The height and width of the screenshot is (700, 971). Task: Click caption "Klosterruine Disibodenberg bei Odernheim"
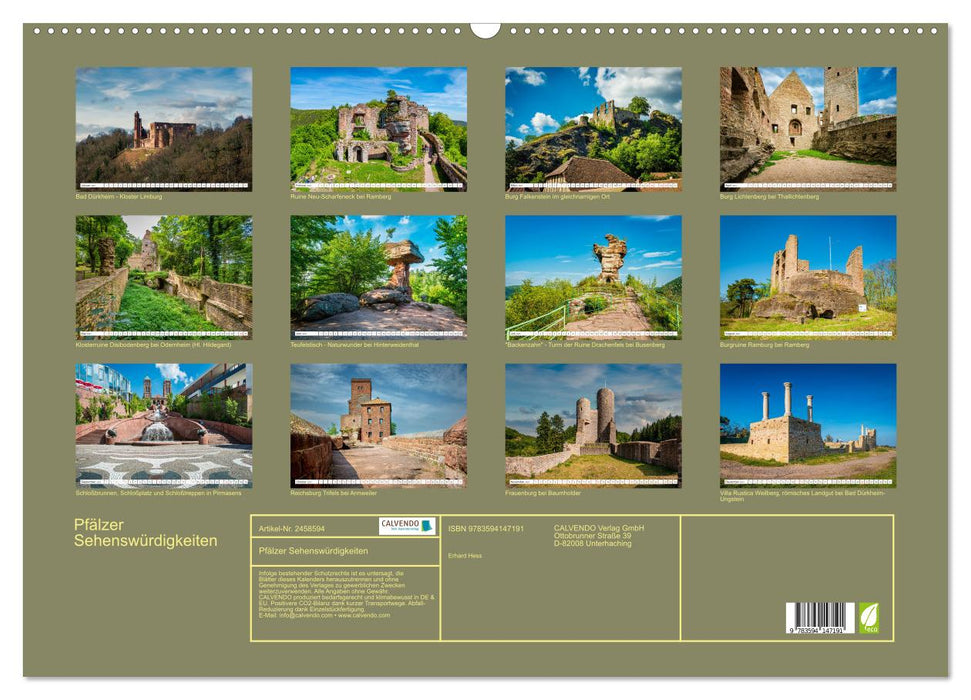pyautogui.click(x=153, y=344)
